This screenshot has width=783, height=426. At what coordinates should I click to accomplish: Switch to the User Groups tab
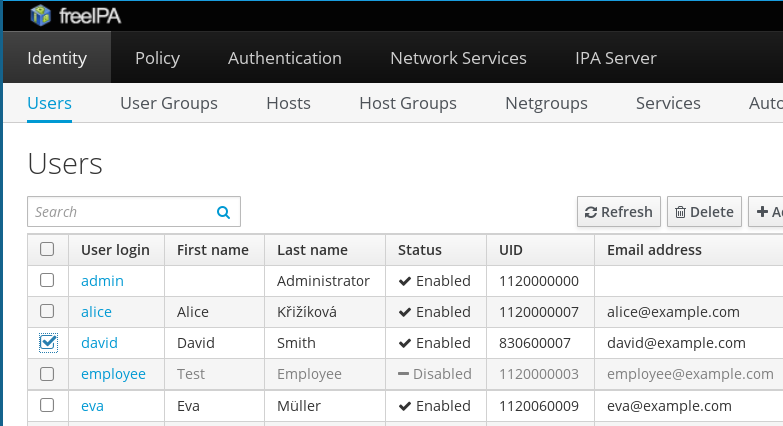pos(169,103)
